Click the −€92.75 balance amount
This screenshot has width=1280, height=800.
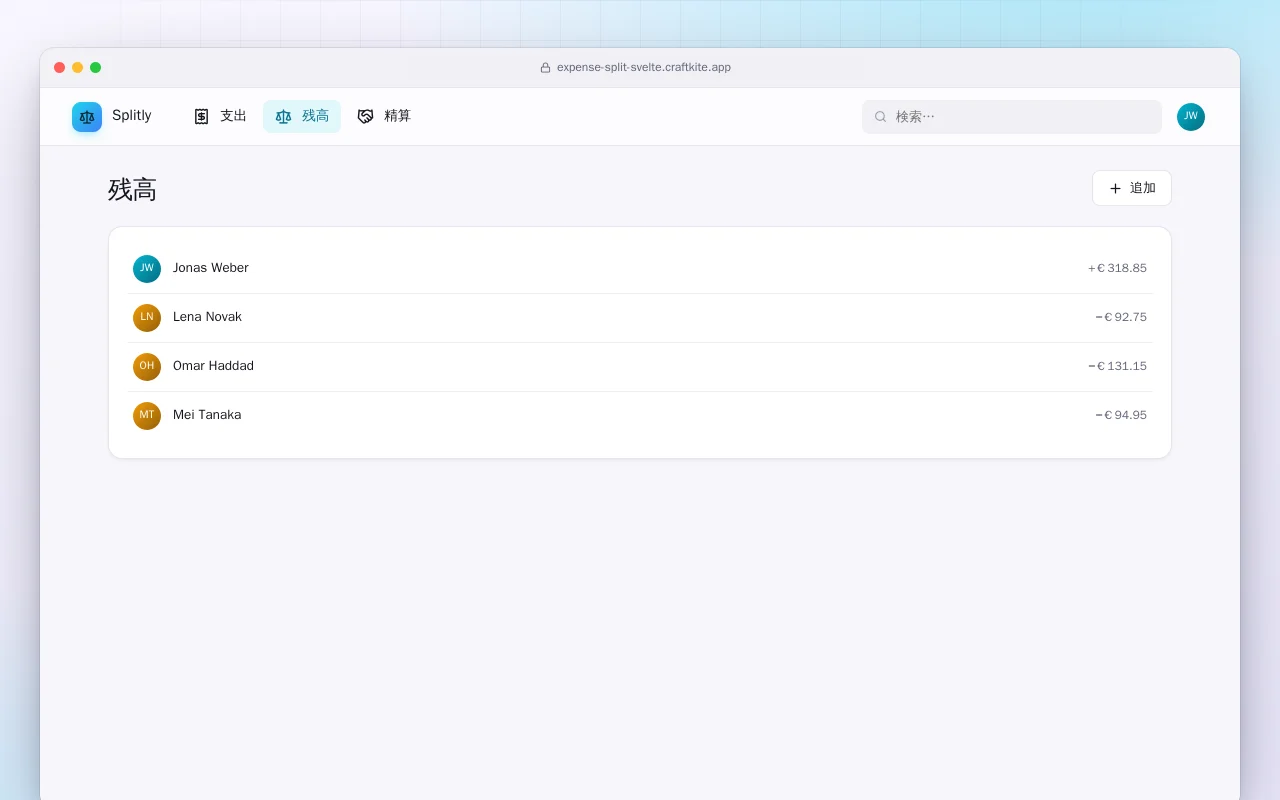coord(1121,317)
